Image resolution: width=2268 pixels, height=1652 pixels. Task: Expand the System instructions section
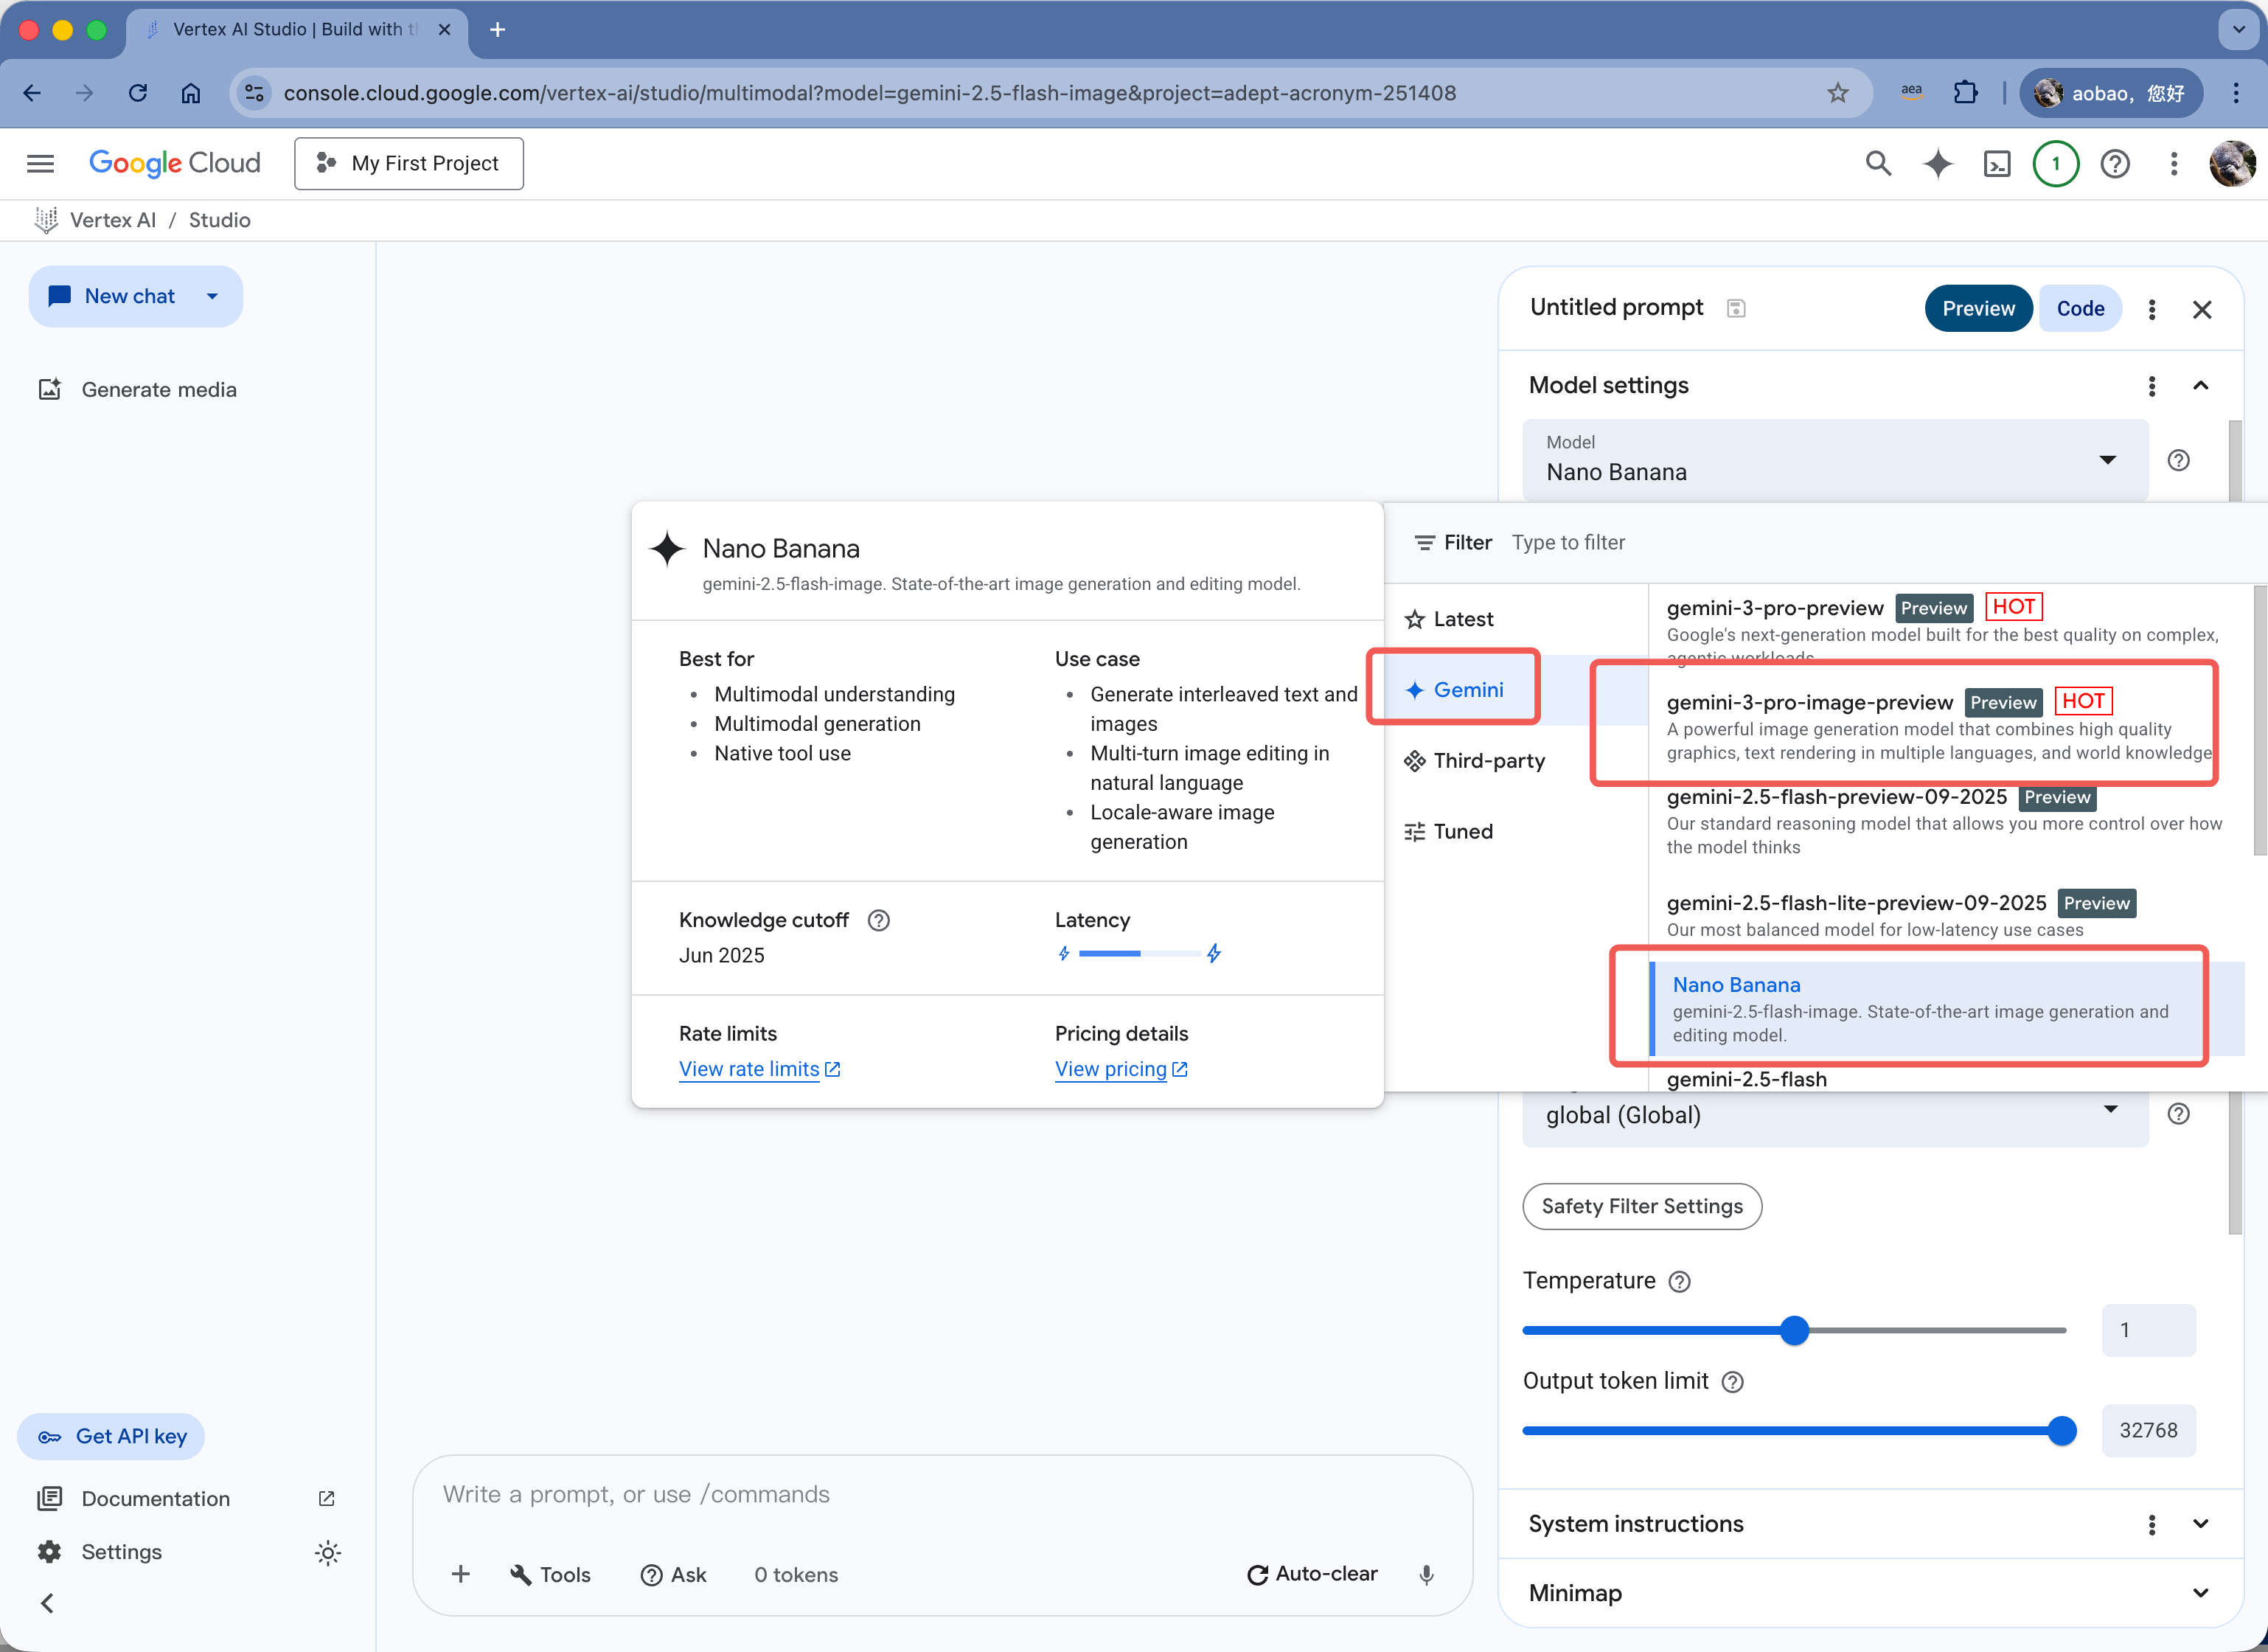pyautogui.click(x=2200, y=1524)
